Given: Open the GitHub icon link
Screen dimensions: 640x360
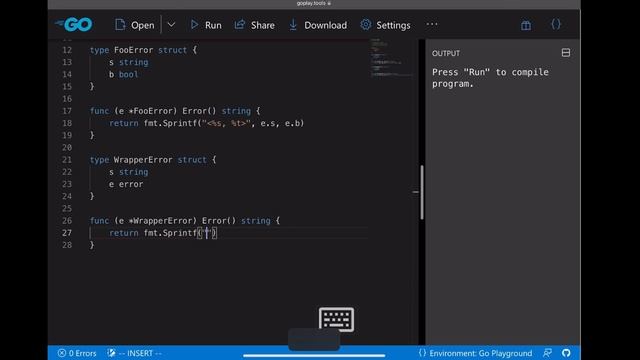Looking at the screenshot, I should (x=566, y=353).
